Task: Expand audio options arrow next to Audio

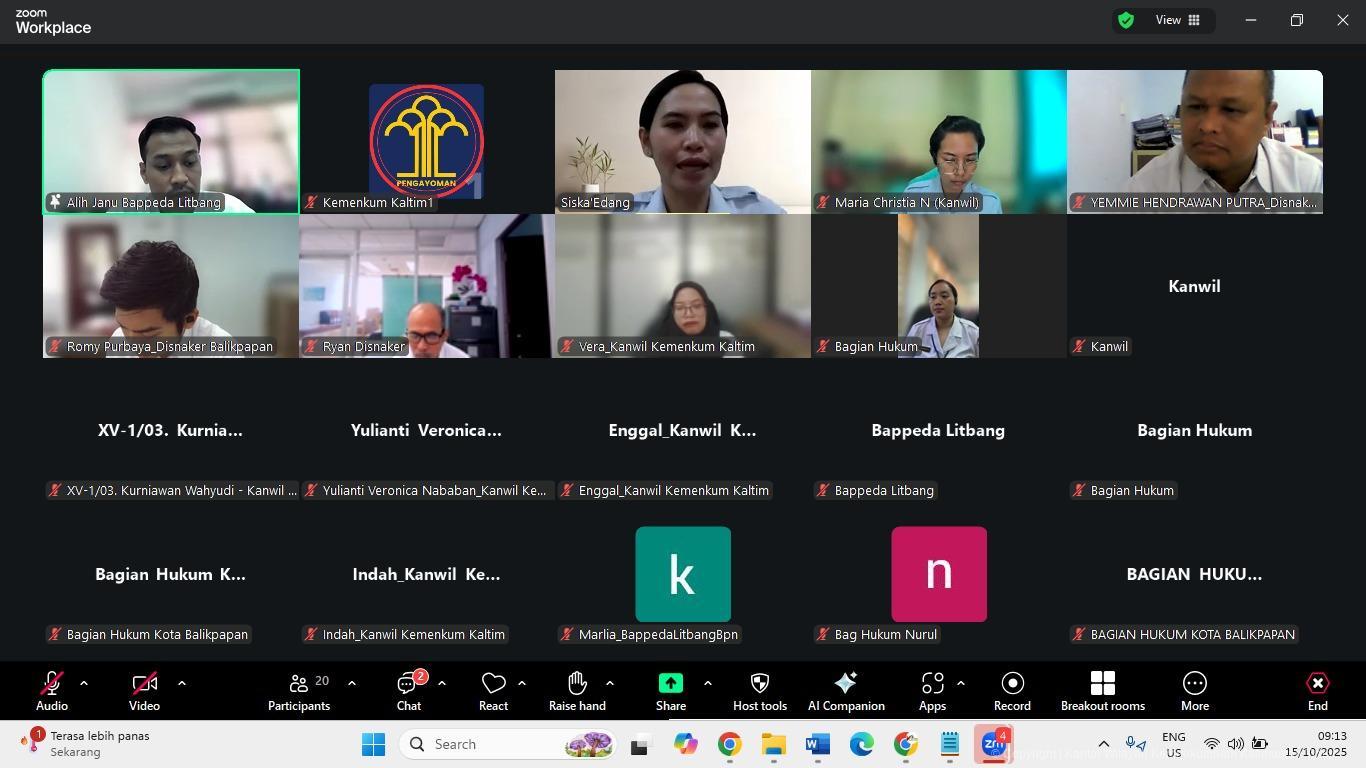Action: (x=84, y=683)
